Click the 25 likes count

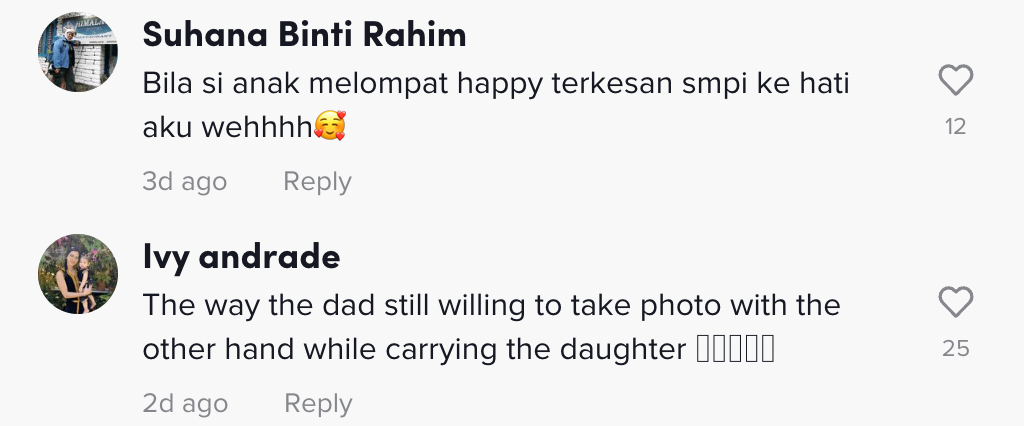click(x=956, y=349)
